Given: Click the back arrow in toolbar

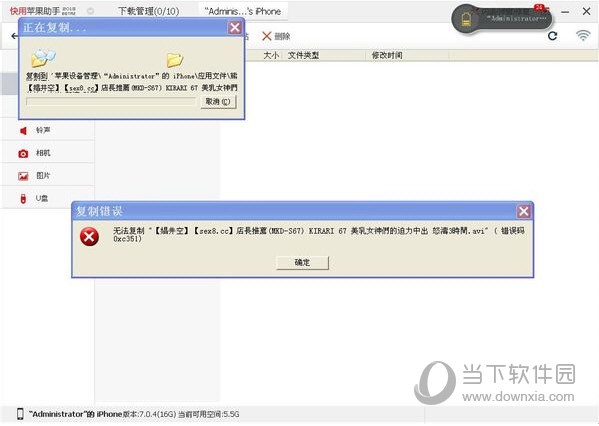Looking at the screenshot, I should [x=14, y=36].
